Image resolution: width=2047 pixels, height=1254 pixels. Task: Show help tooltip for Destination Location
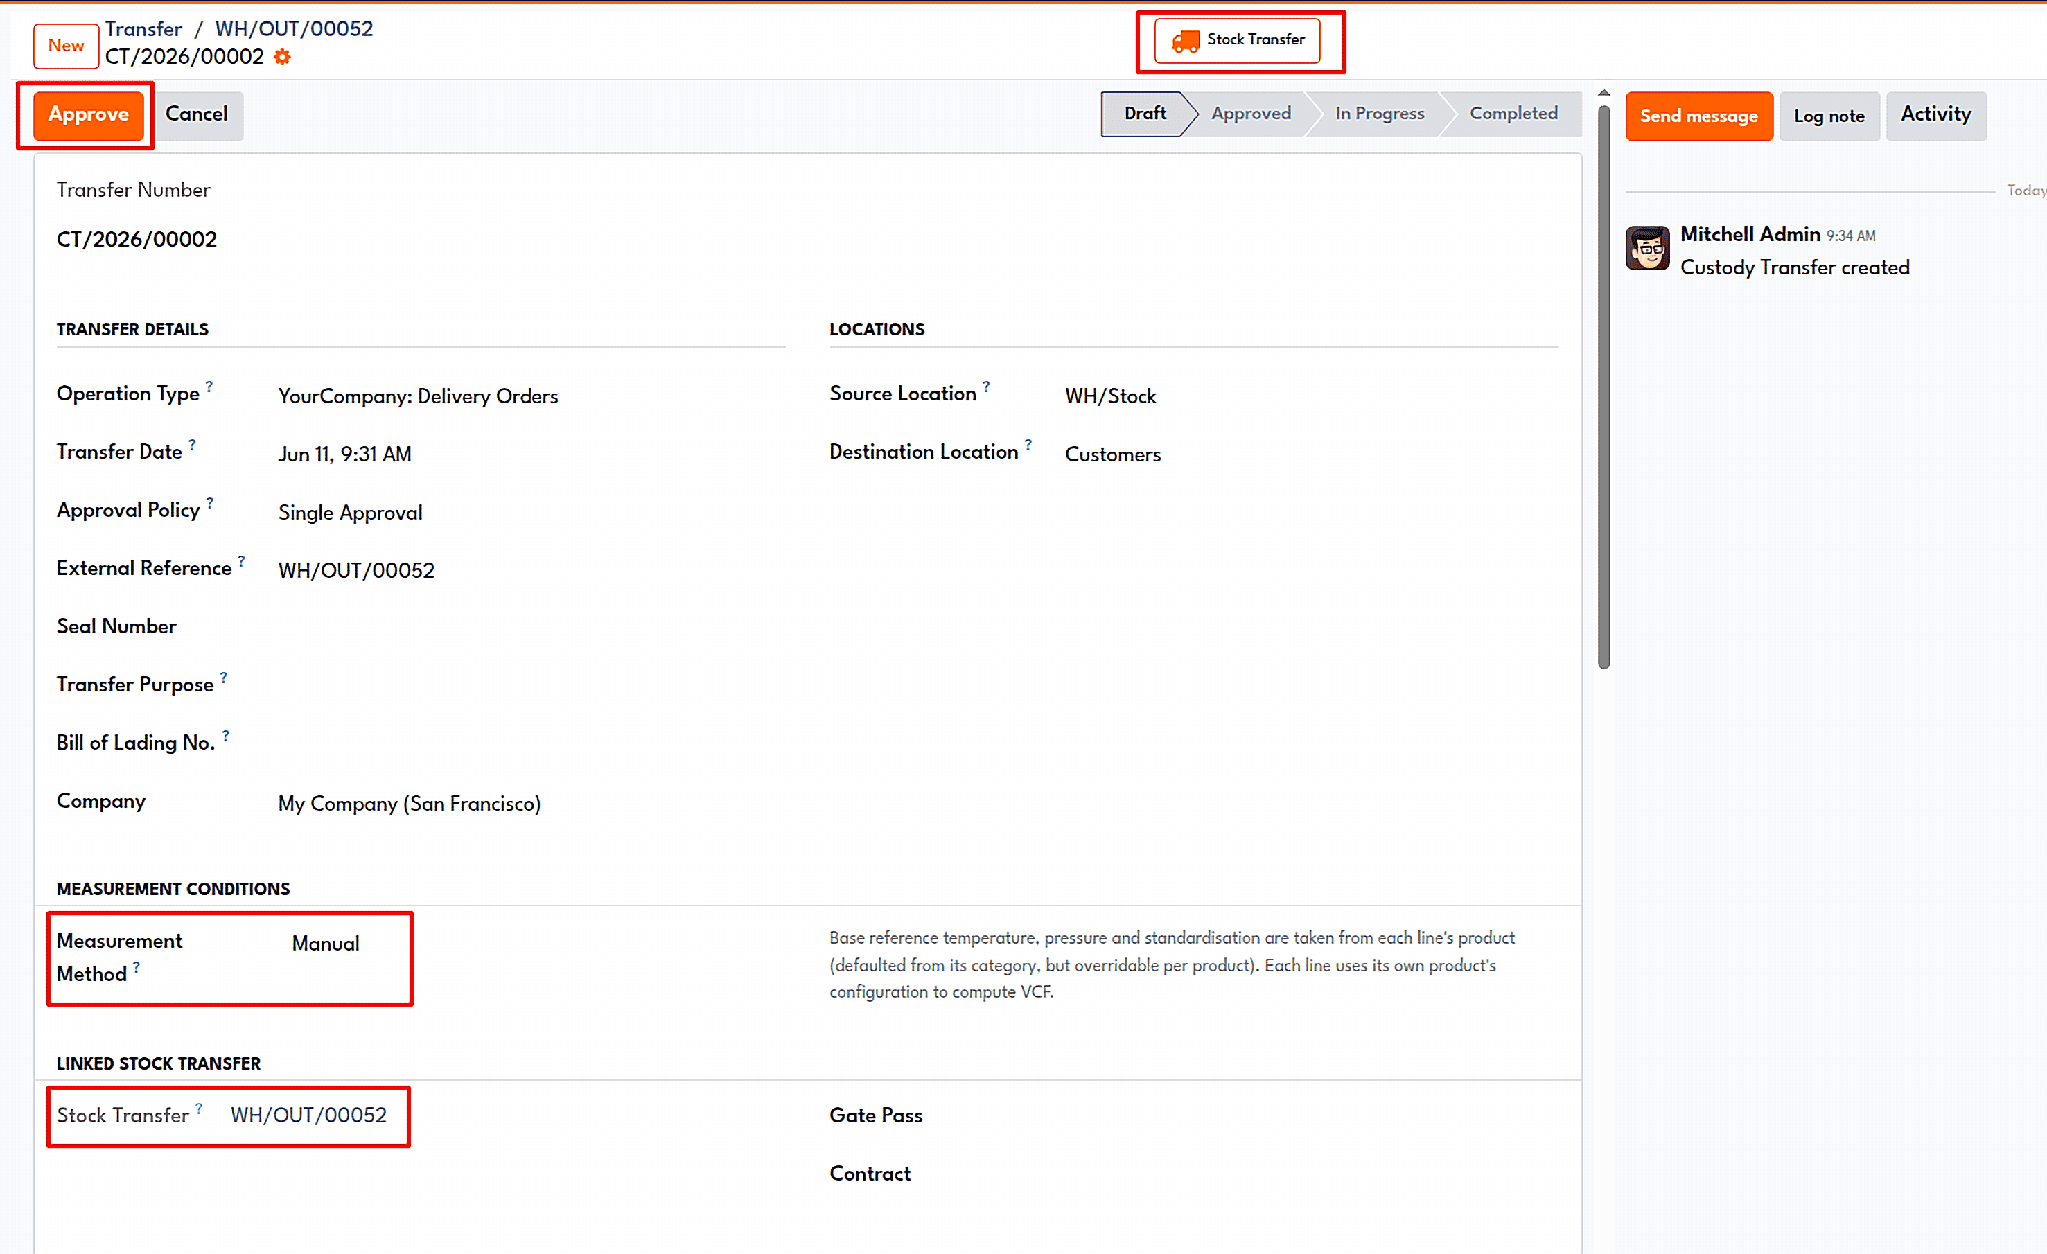[1028, 444]
